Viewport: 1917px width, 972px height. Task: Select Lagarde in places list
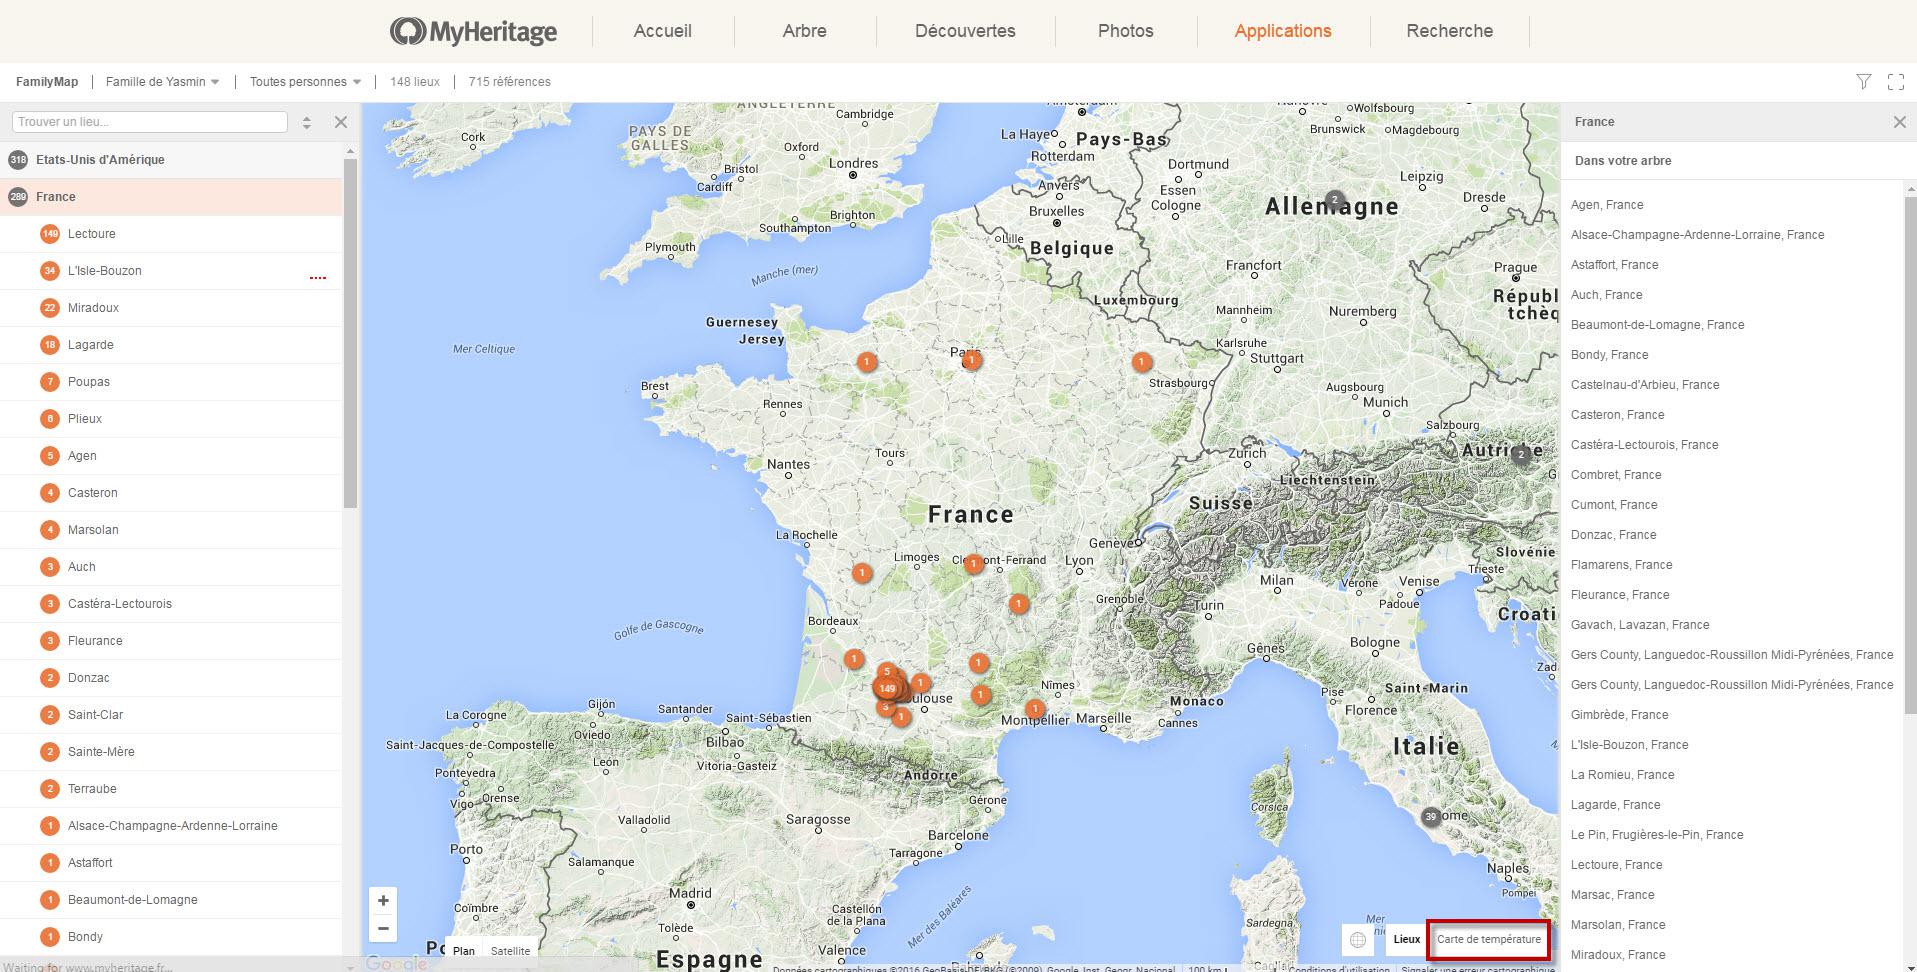click(171, 345)
